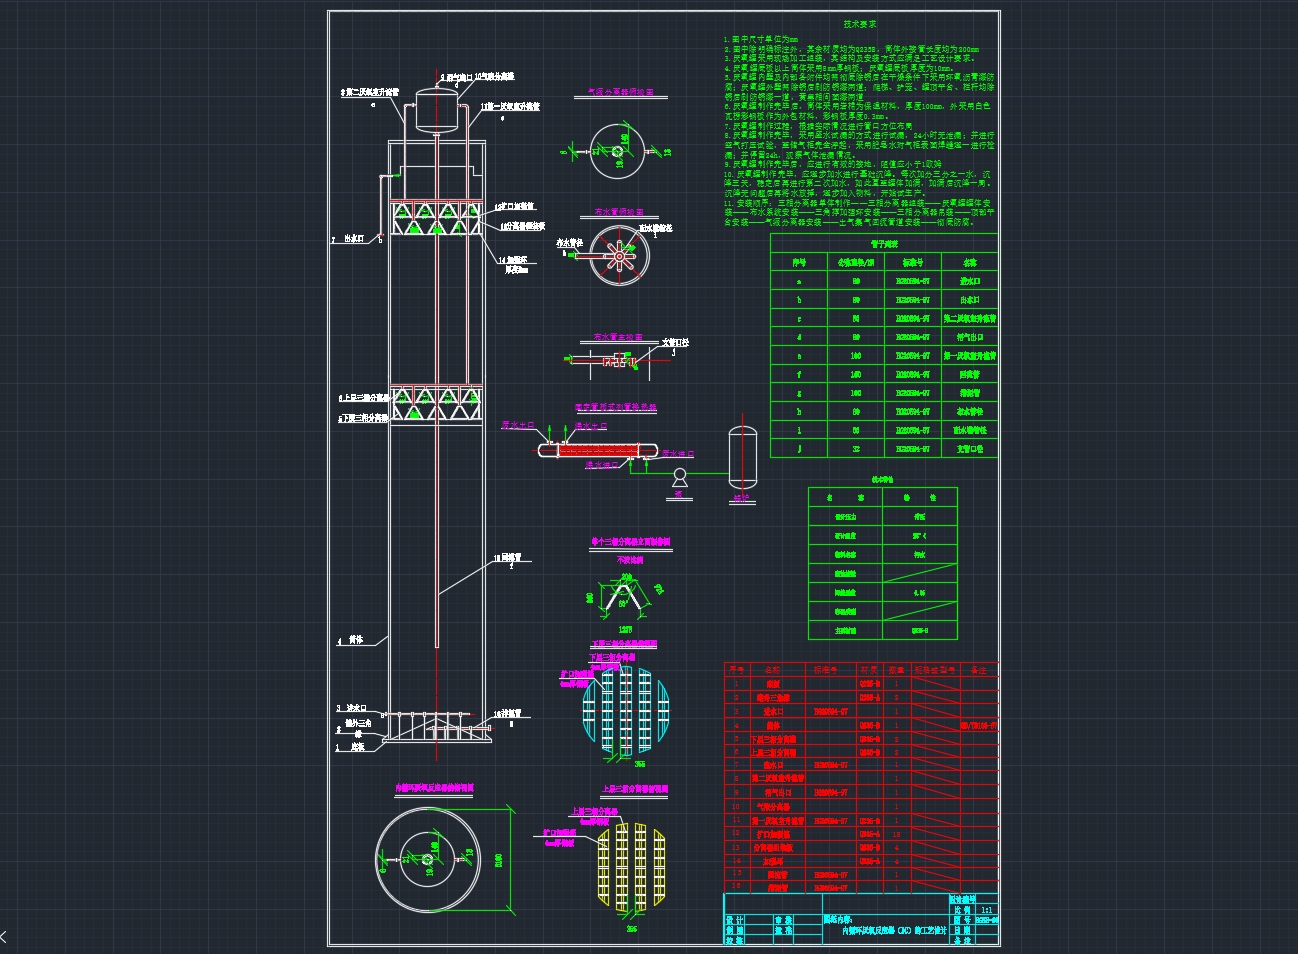Click the 序号 header of red parts list

coord(736,670)
